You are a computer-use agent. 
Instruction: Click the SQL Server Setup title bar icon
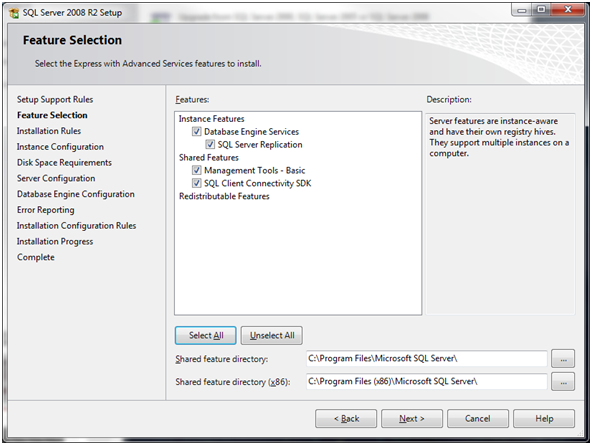pyautogui.click(x=14, y=13)
